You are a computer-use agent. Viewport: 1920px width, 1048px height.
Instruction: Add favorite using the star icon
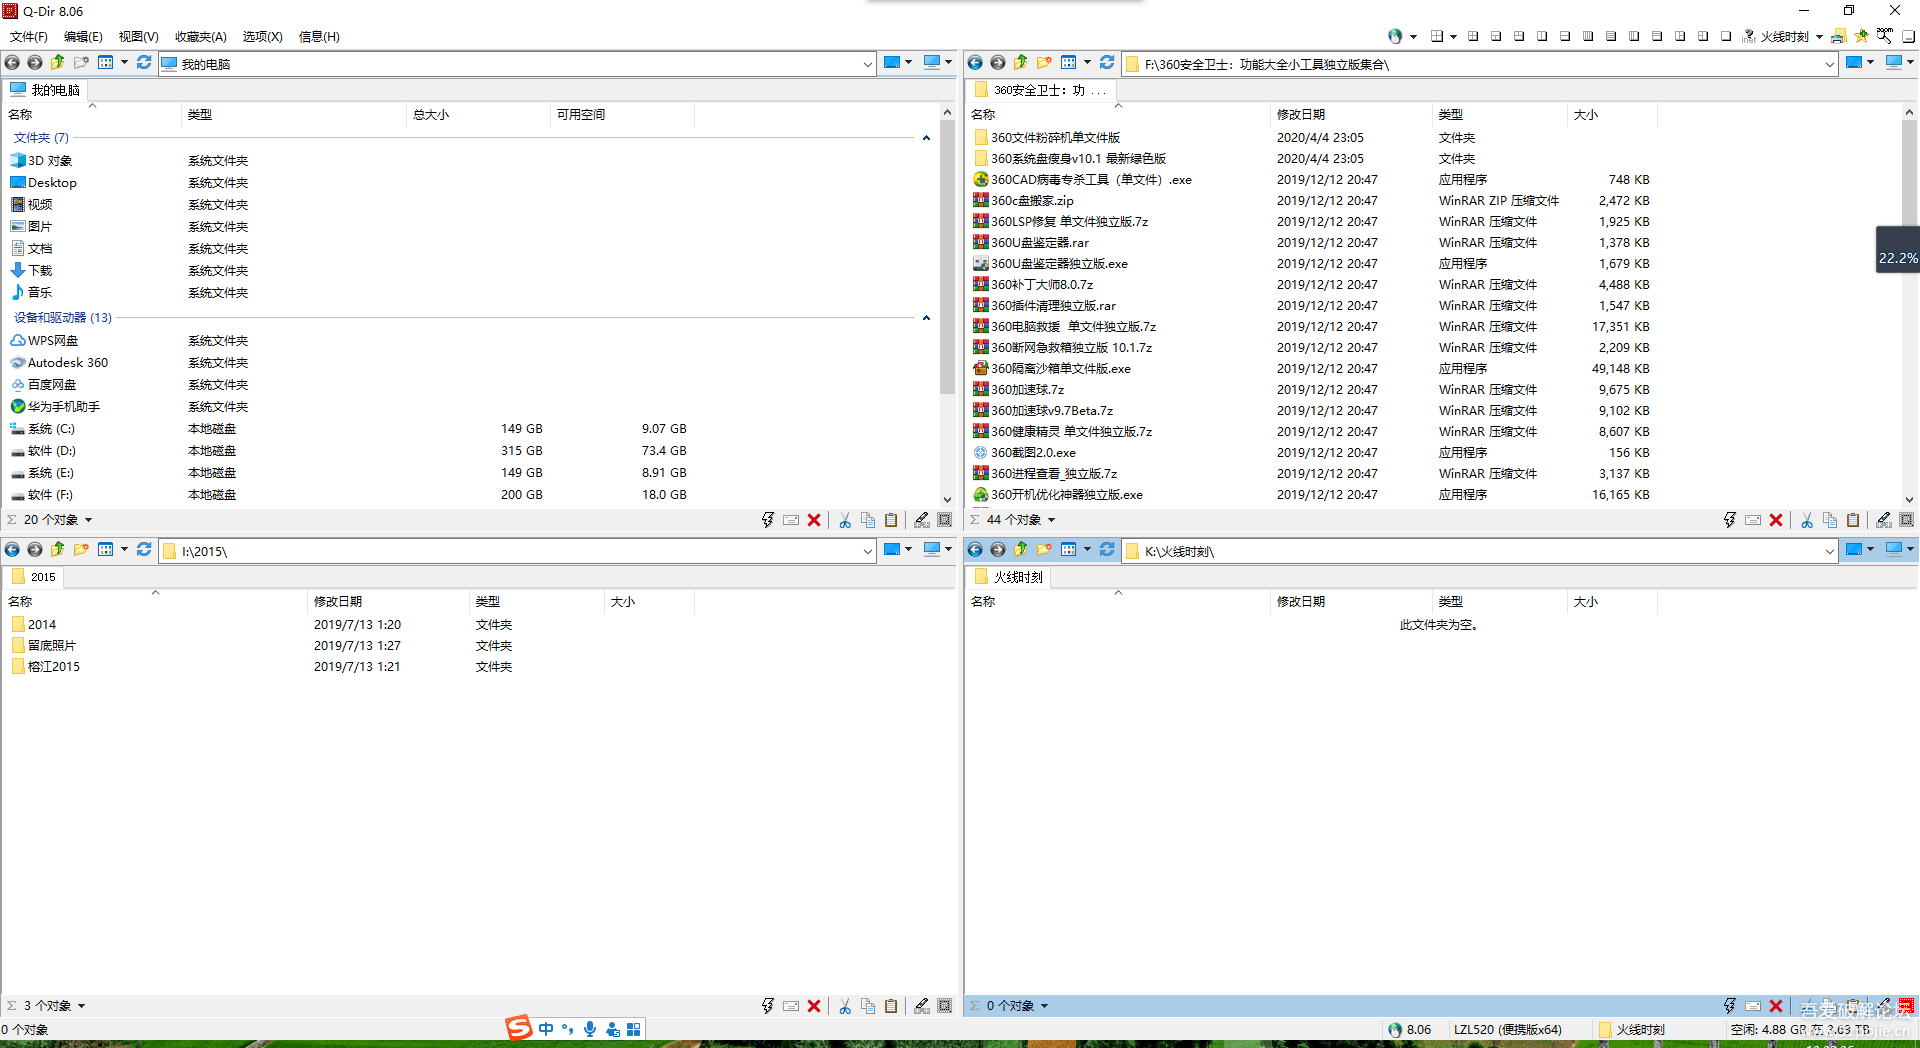(1861, 36)
